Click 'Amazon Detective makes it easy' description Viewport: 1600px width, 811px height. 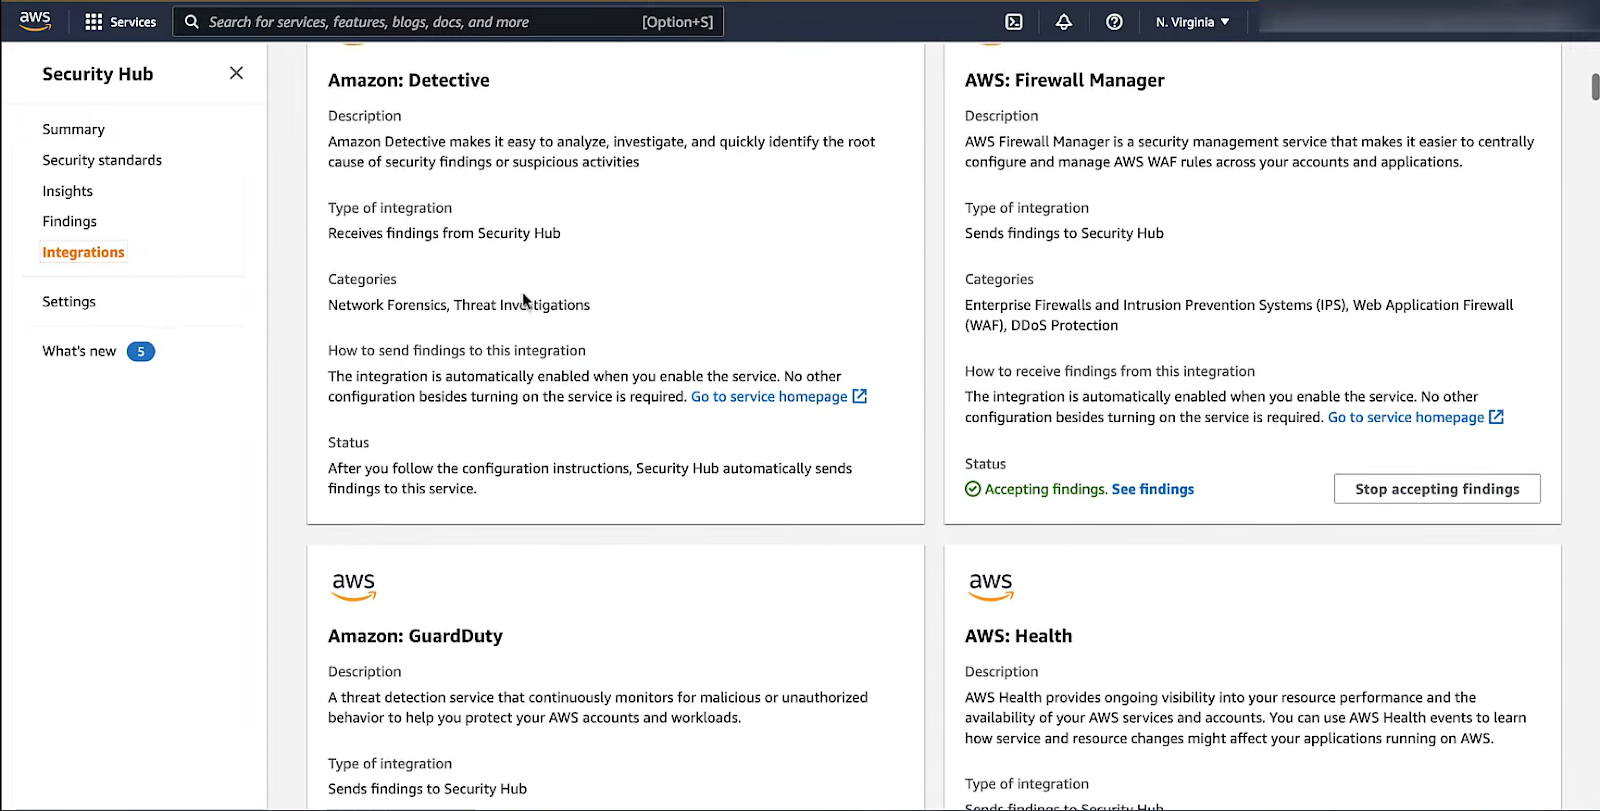(601, 152)
